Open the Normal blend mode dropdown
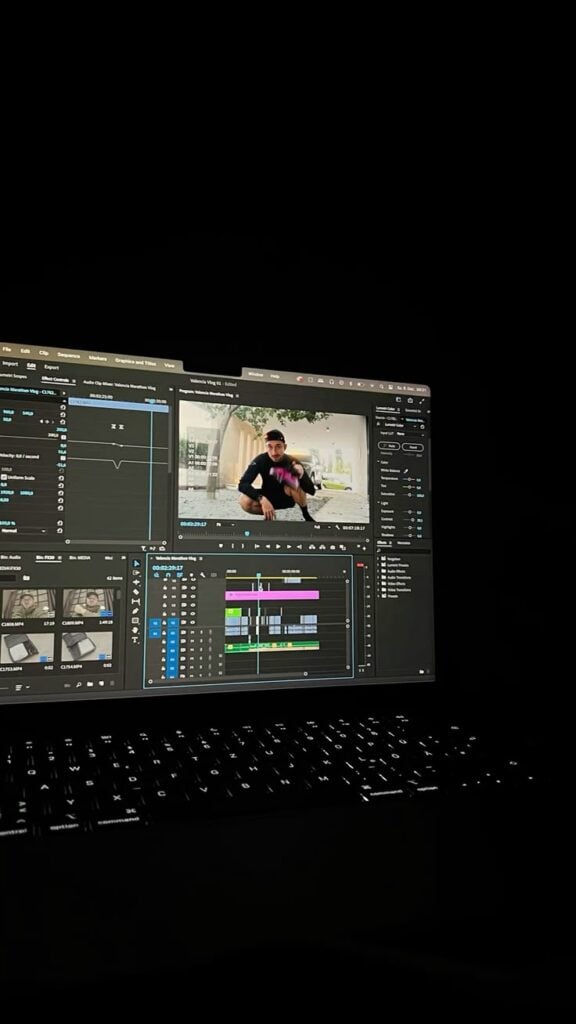The image size is (576, 1024). tap(23, 530)
